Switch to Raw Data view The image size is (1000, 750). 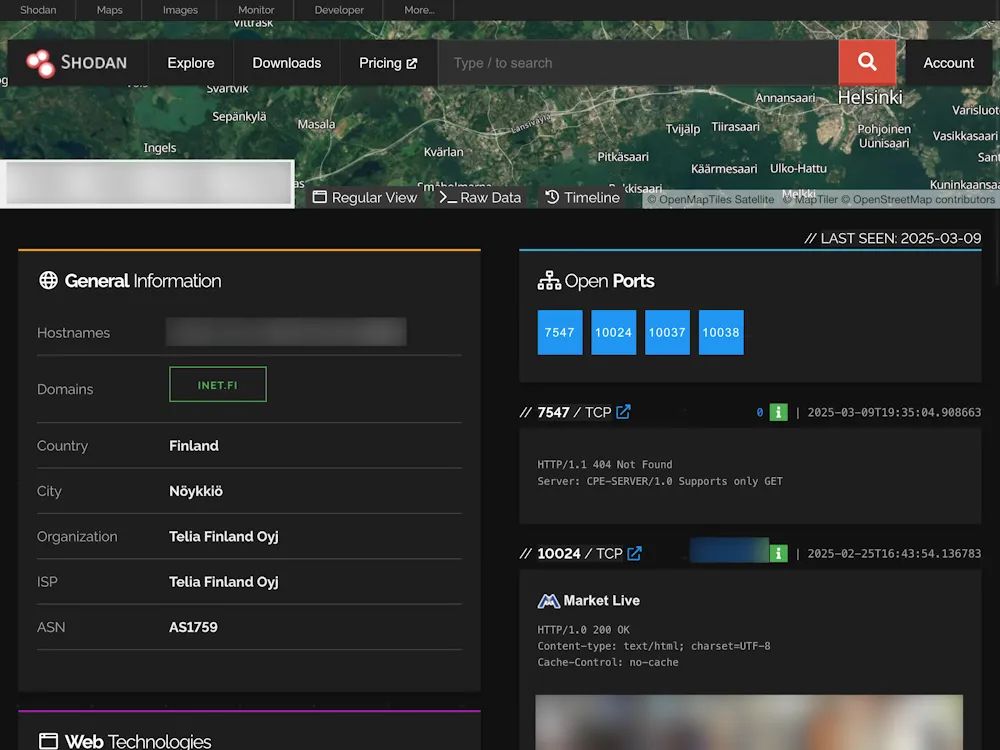[480, 198]
